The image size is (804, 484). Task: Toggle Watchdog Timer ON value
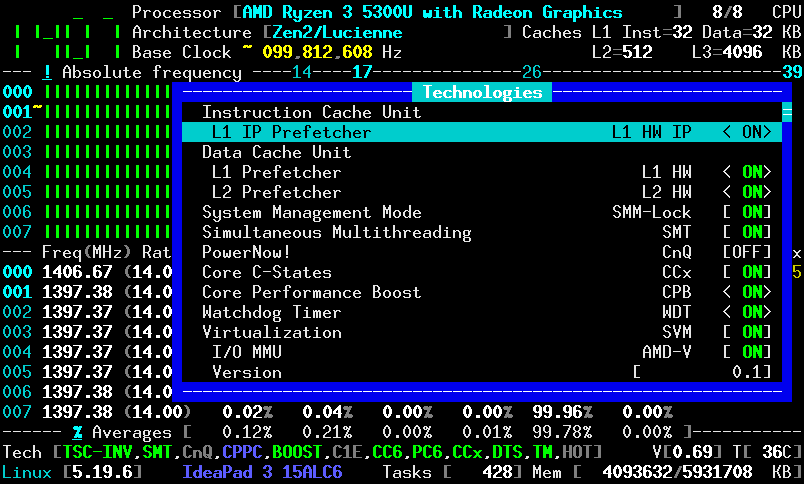point(747,312)
